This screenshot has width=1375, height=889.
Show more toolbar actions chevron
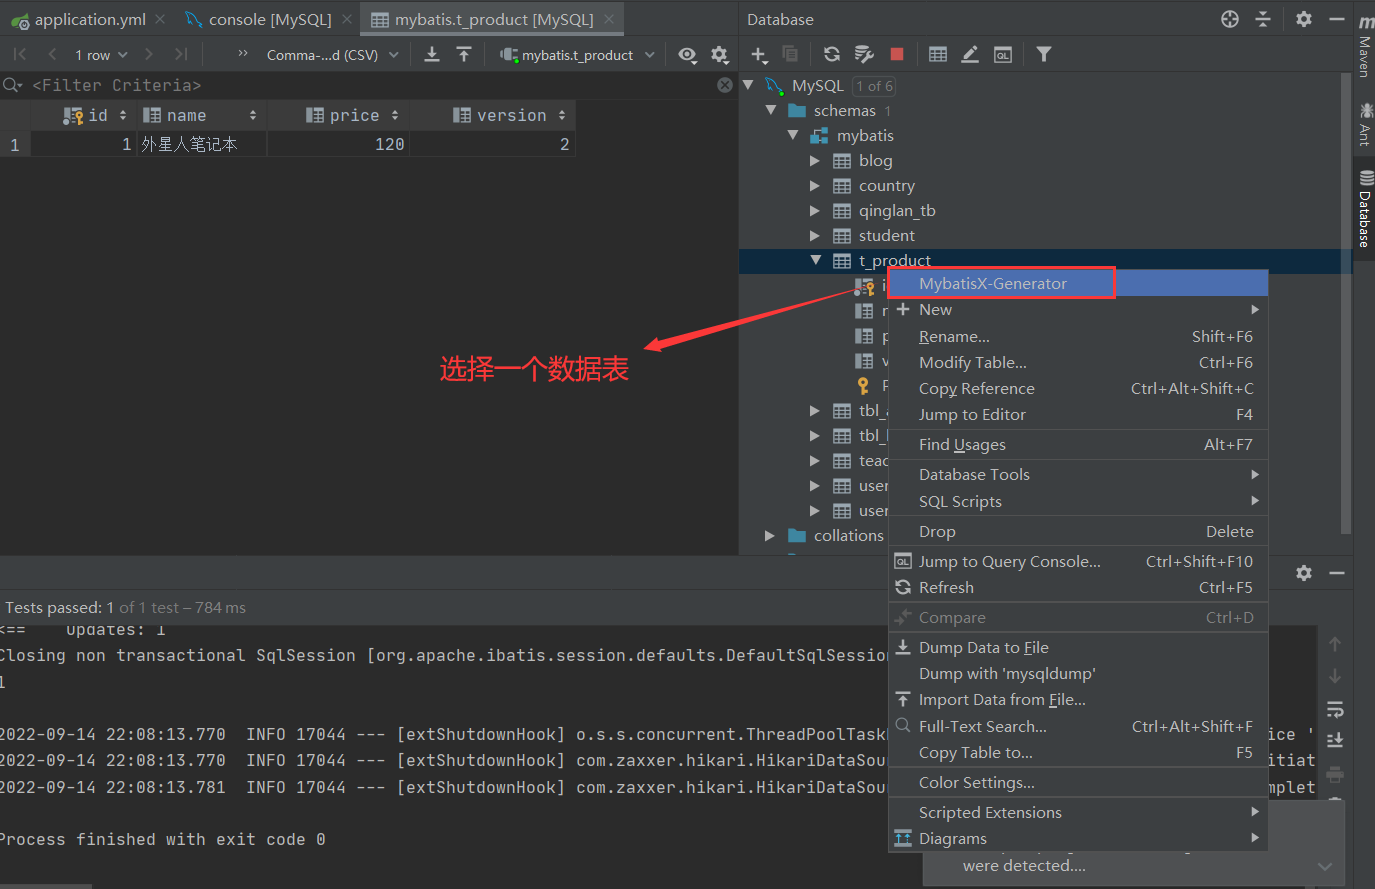(x=242, y=54)
